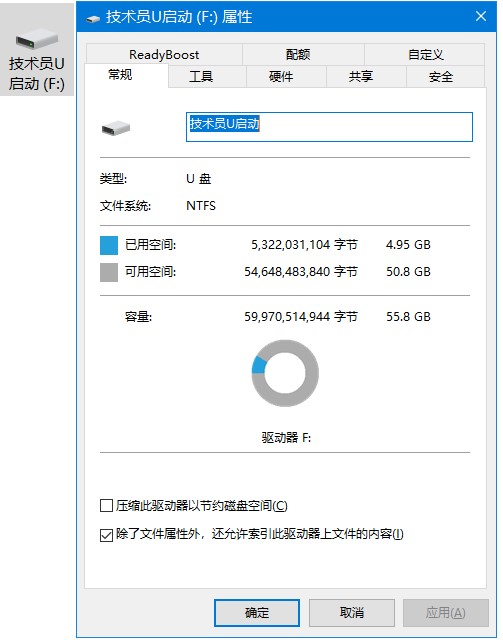Click the NTFS file system value
Screen dimensions: 503x644
click(201, 205)
